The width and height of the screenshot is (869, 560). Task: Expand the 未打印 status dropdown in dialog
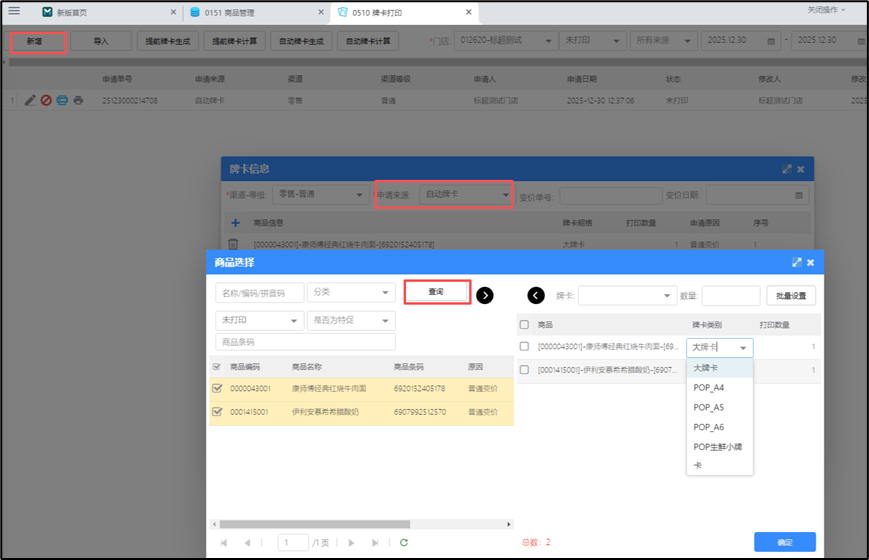(260, 320)
